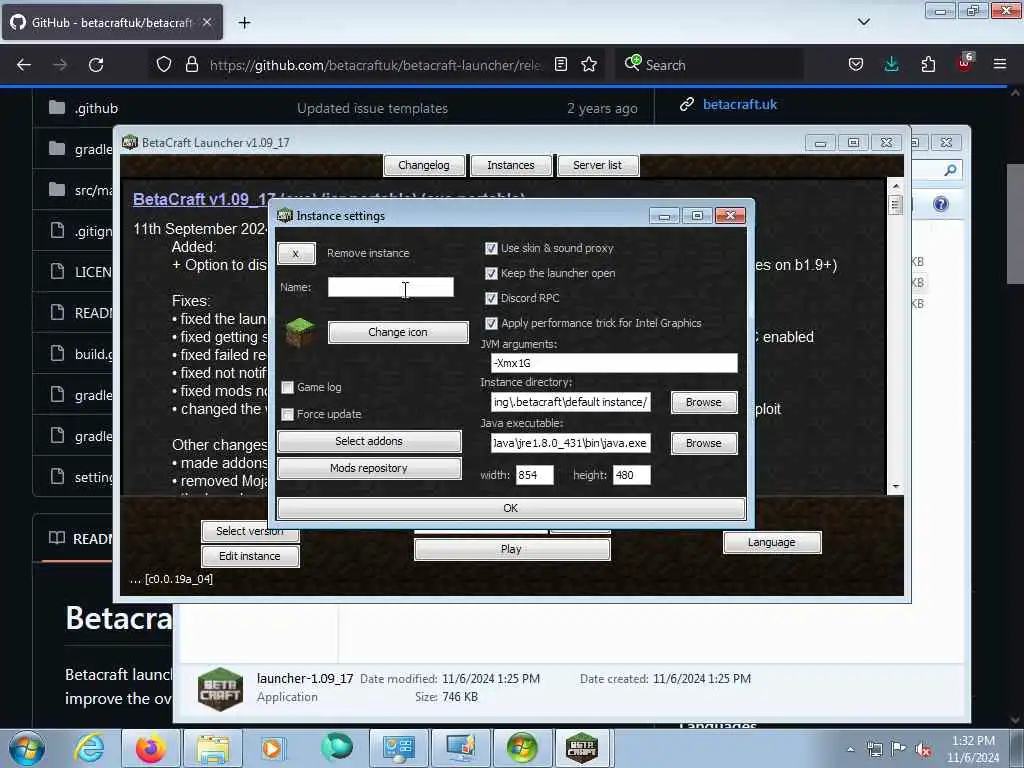Open a new Firefox tab
Screen dimensions: 1024x768
pyautogui.click(x=244, y=23)
